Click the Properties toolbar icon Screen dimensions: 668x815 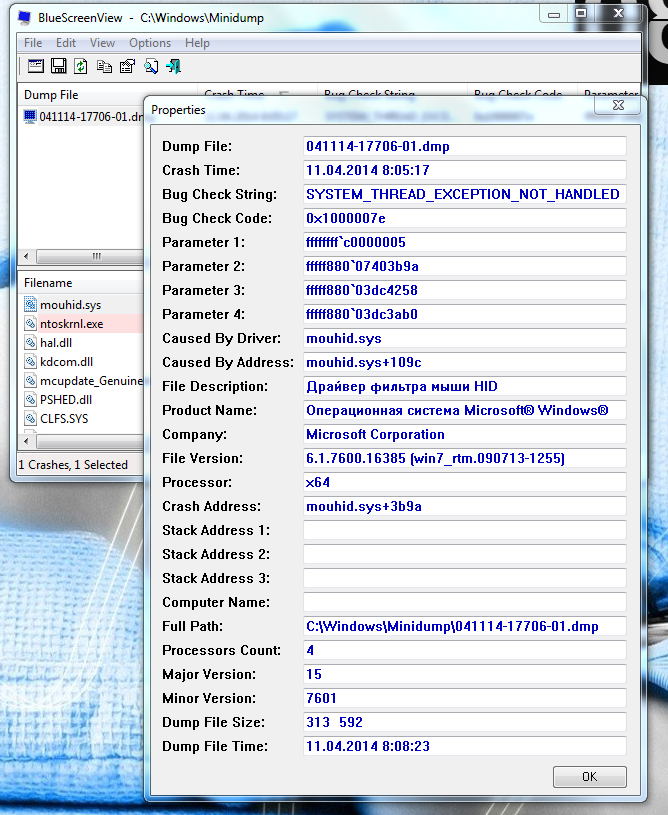[x=127, y=67]
